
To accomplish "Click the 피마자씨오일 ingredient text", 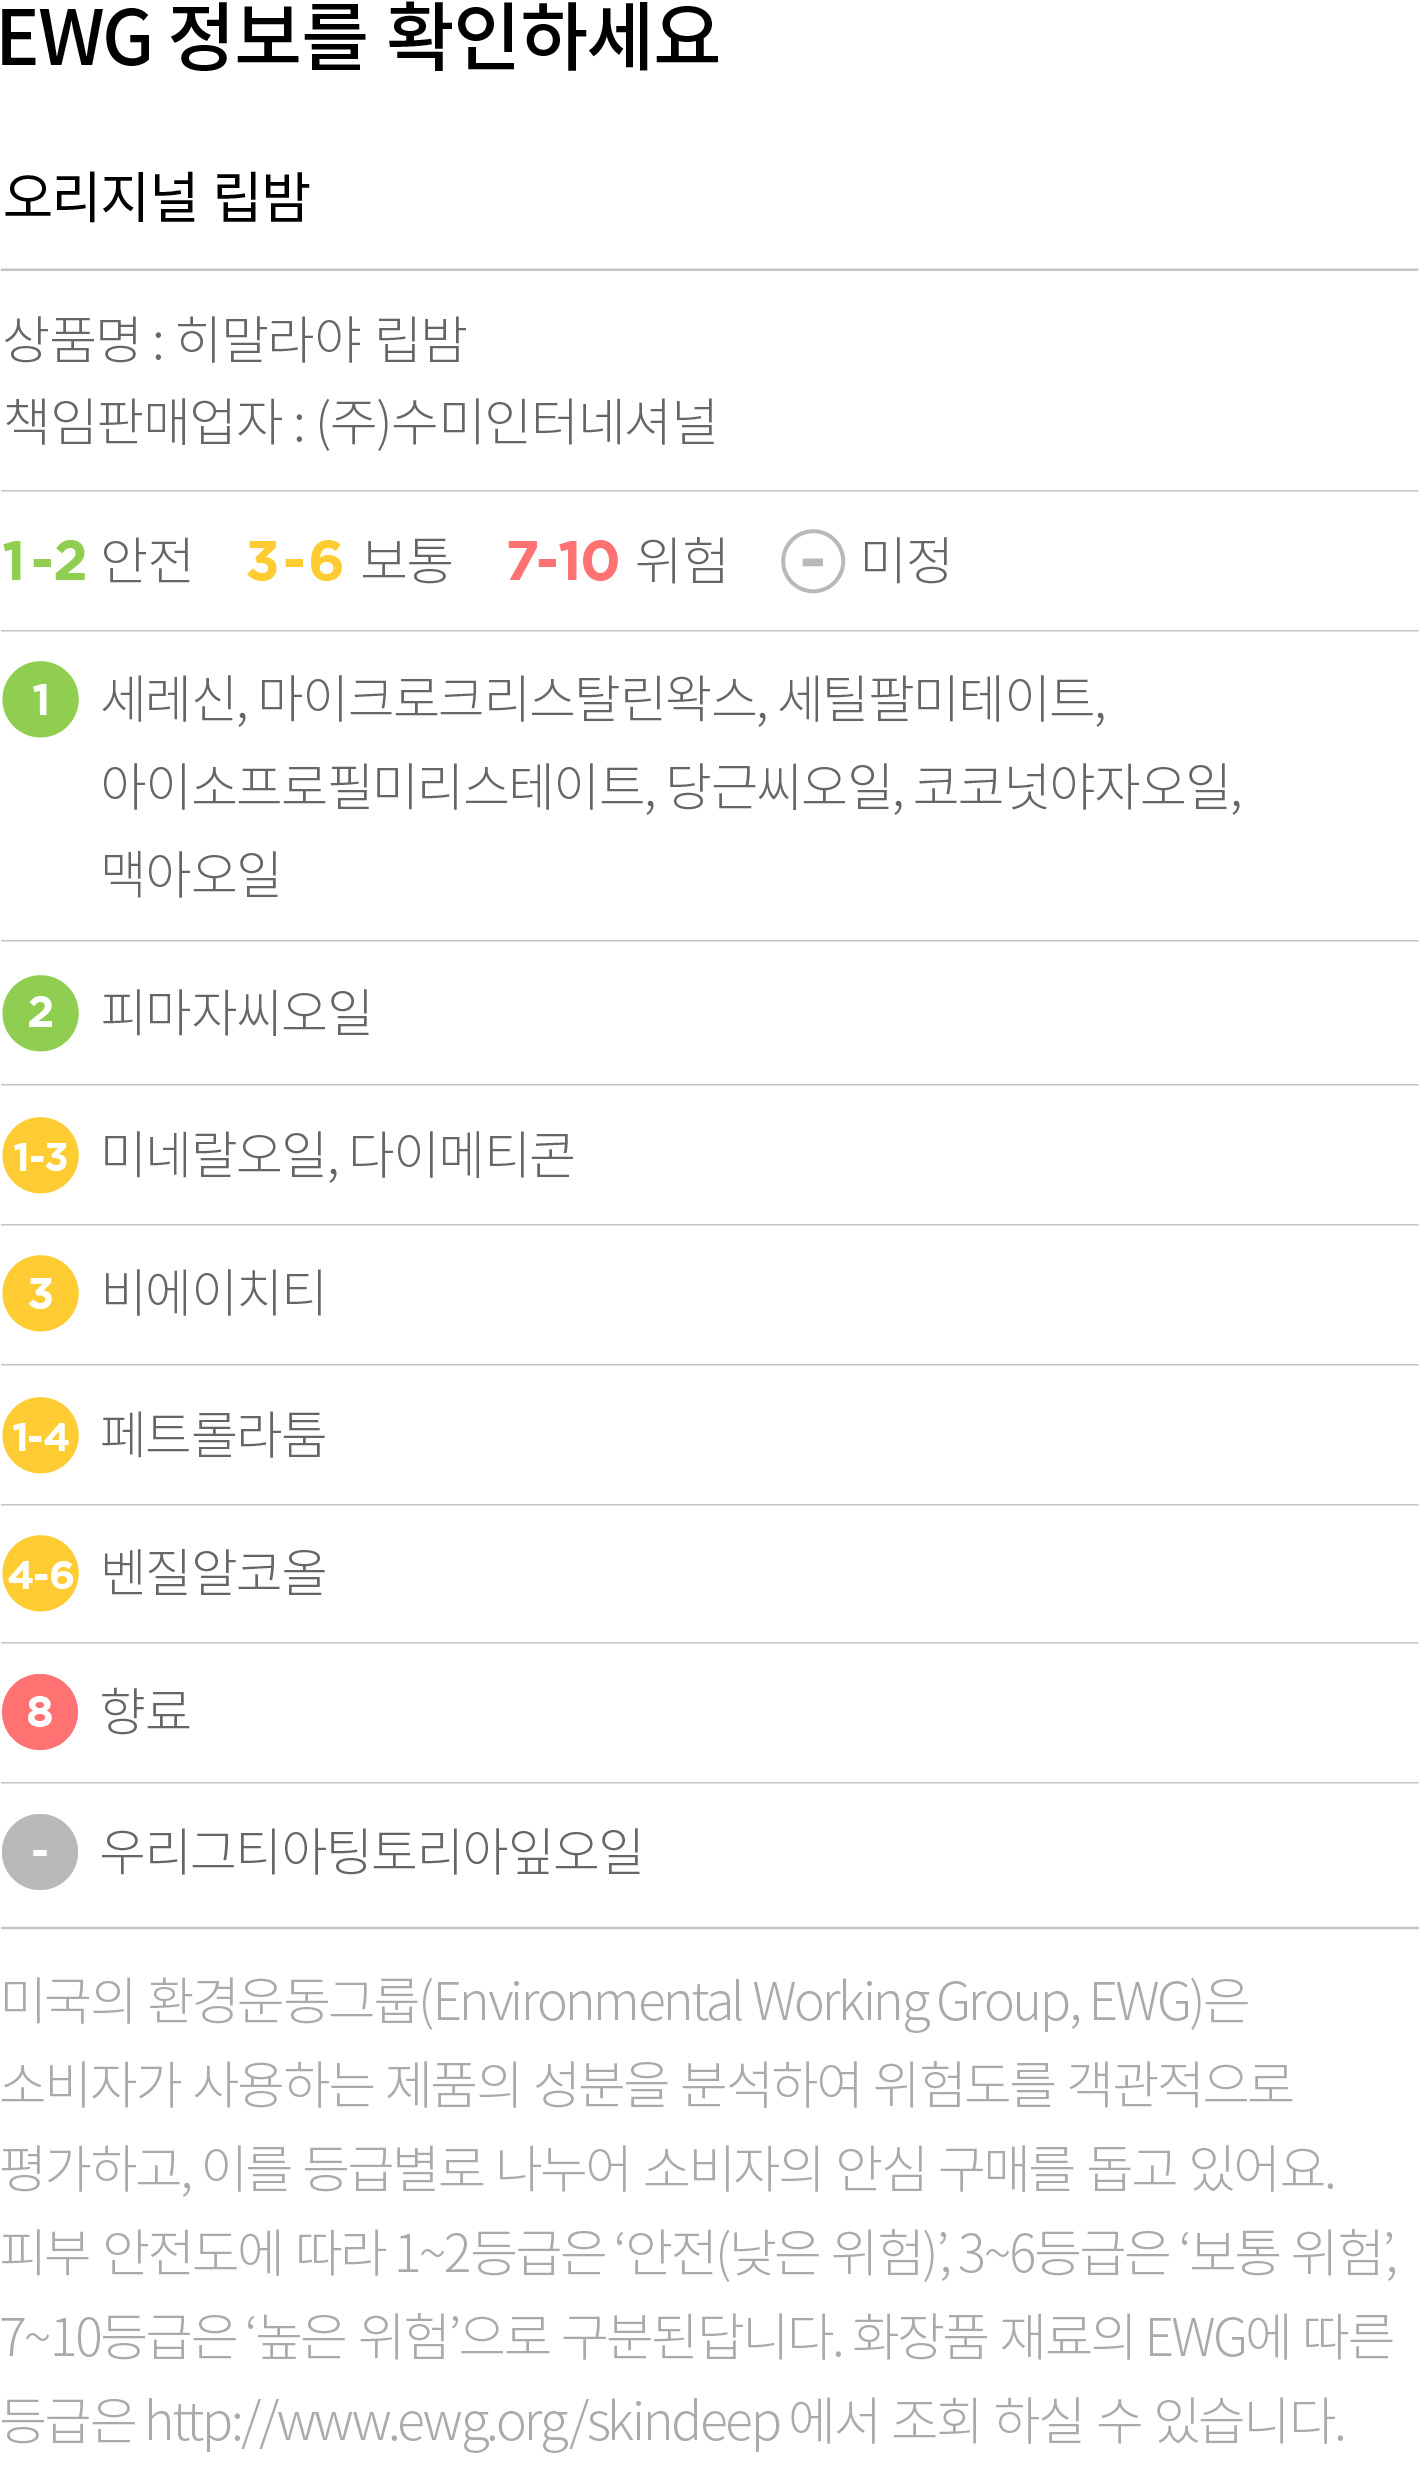I will click(x=236, y=1012).
